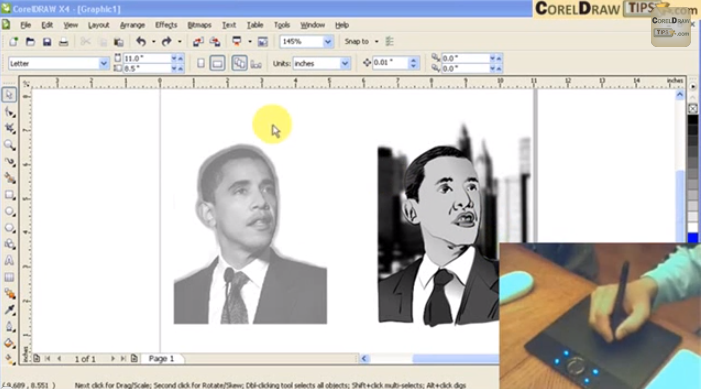Go to the first page in navigator
Image resolution: width=702 pixels, height=389 pixels.
(47, 359)
